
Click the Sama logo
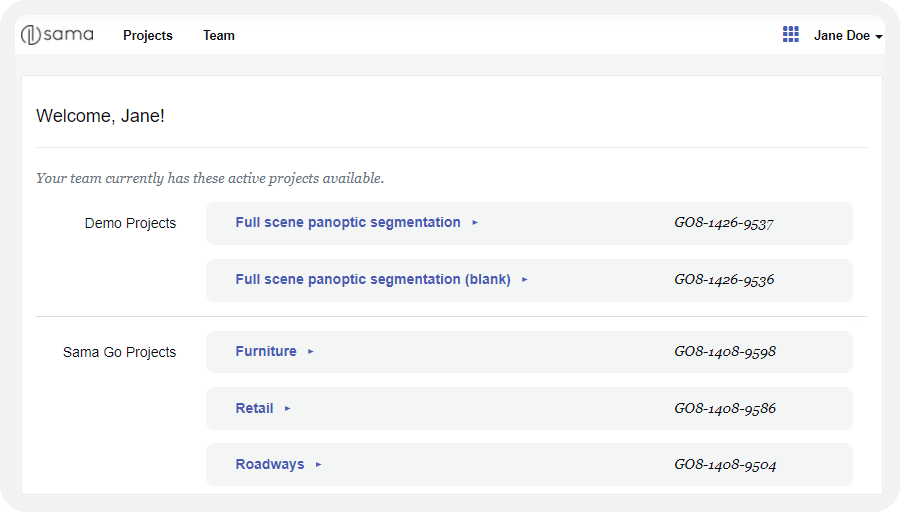pos(57,35)
